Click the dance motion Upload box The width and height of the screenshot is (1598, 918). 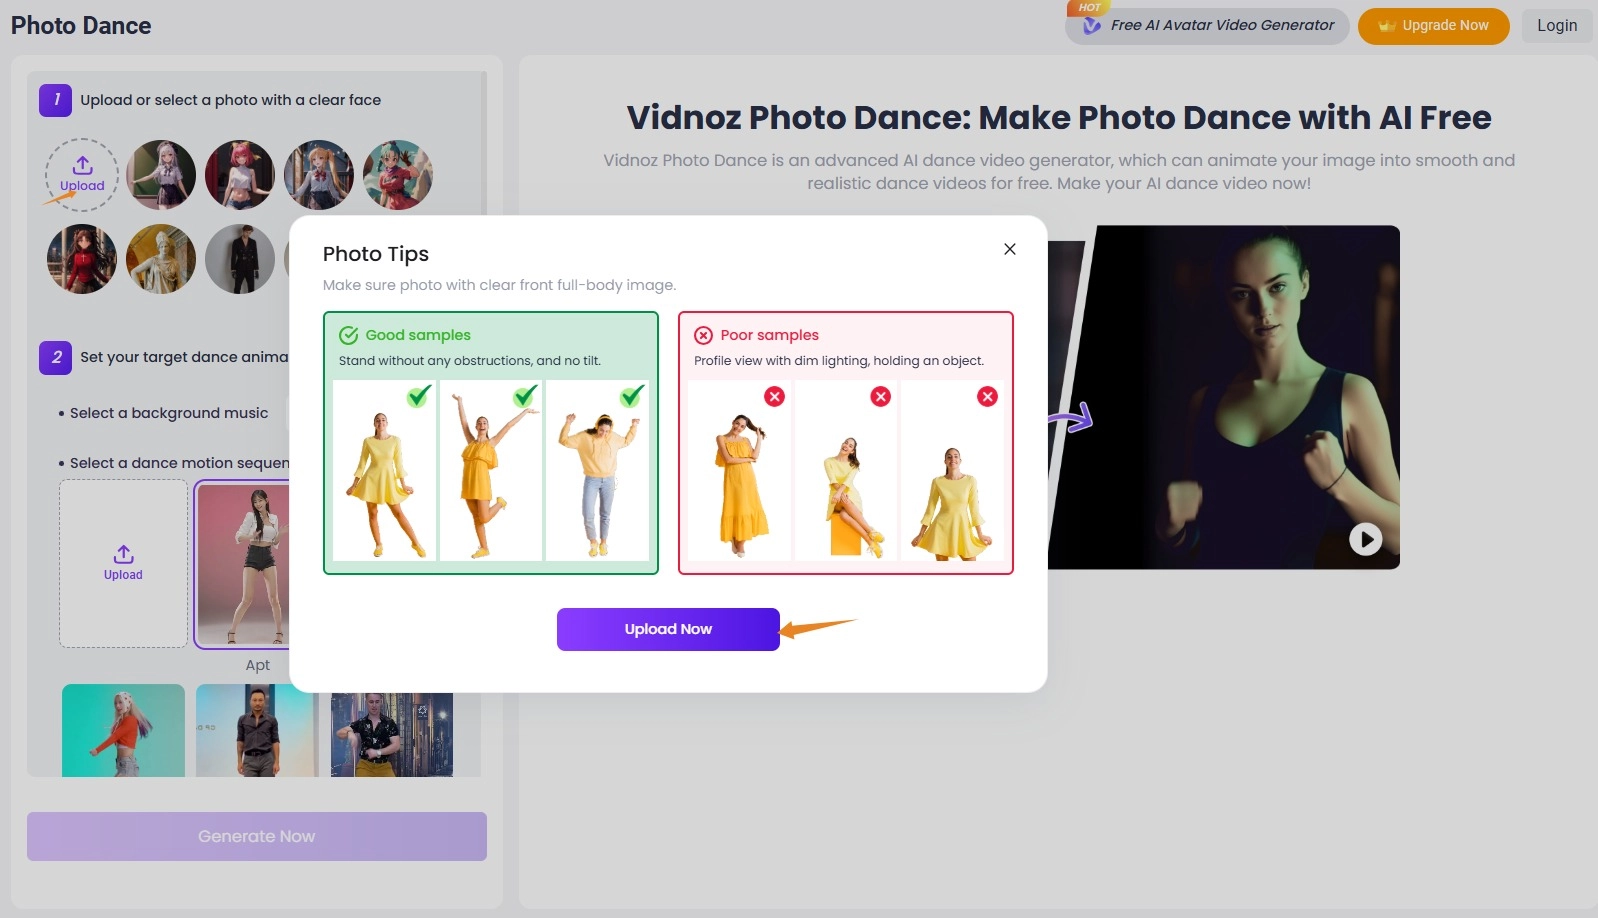(x=123, y=563)
